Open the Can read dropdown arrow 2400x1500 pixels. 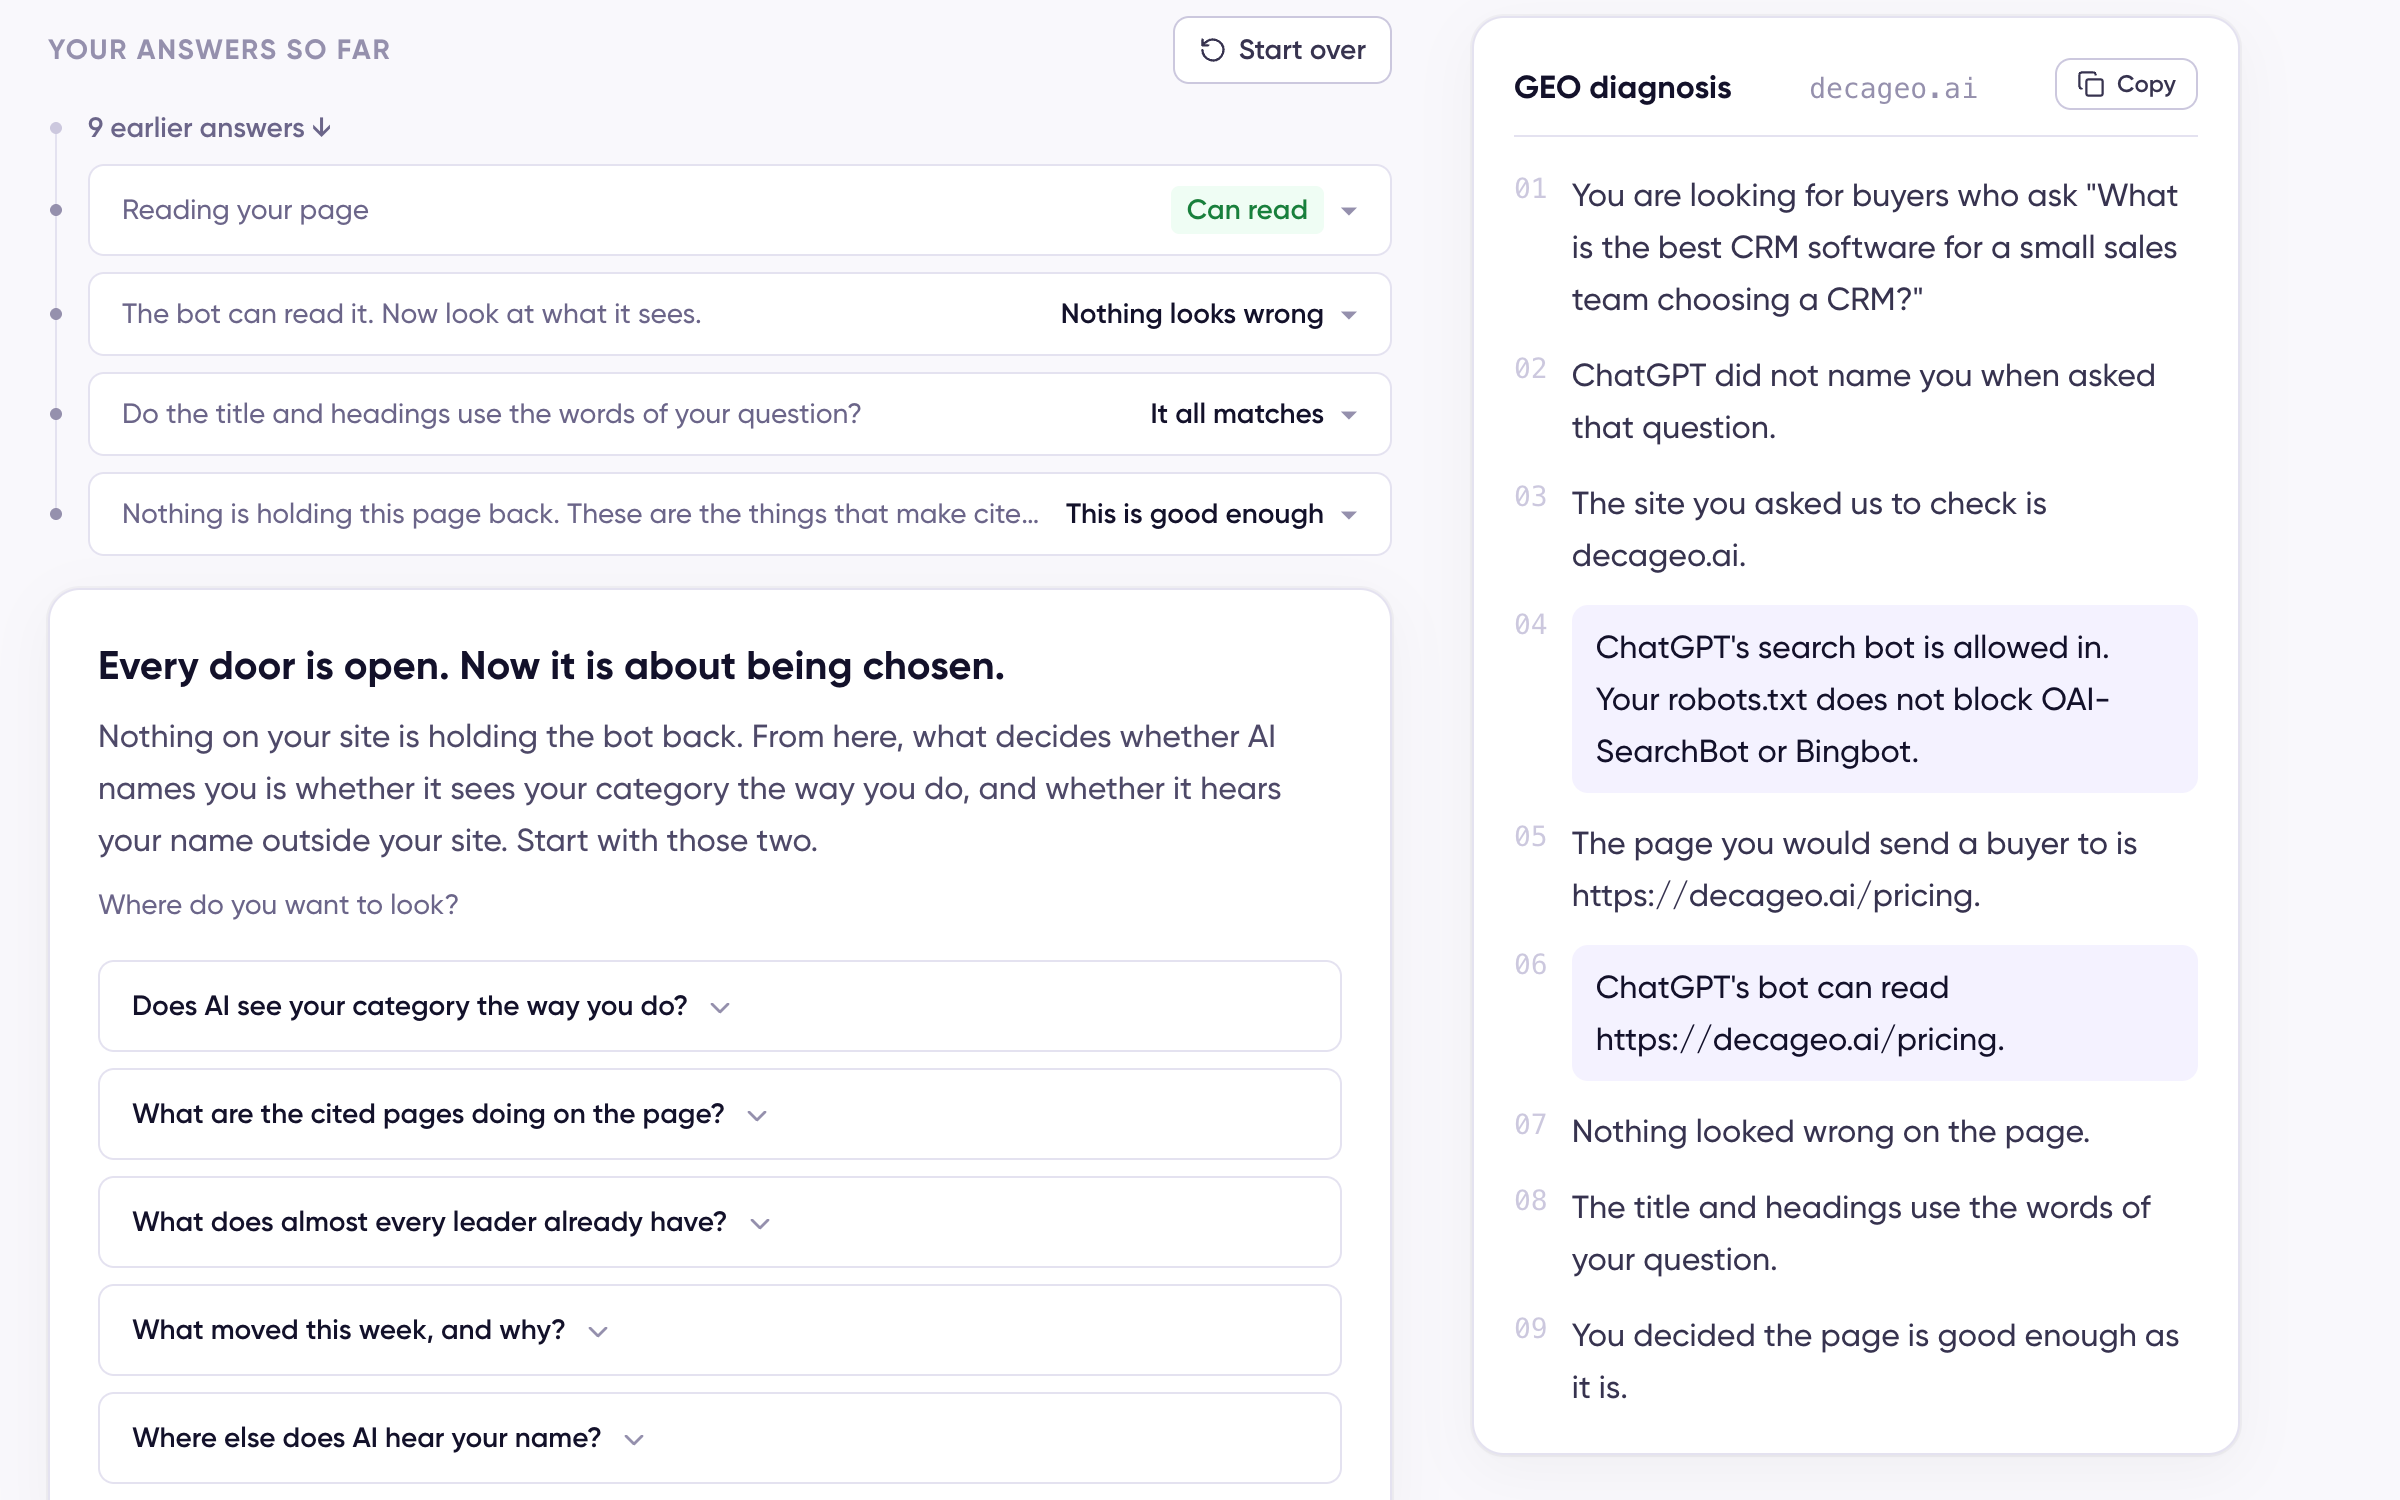[x=1349, y=211]
